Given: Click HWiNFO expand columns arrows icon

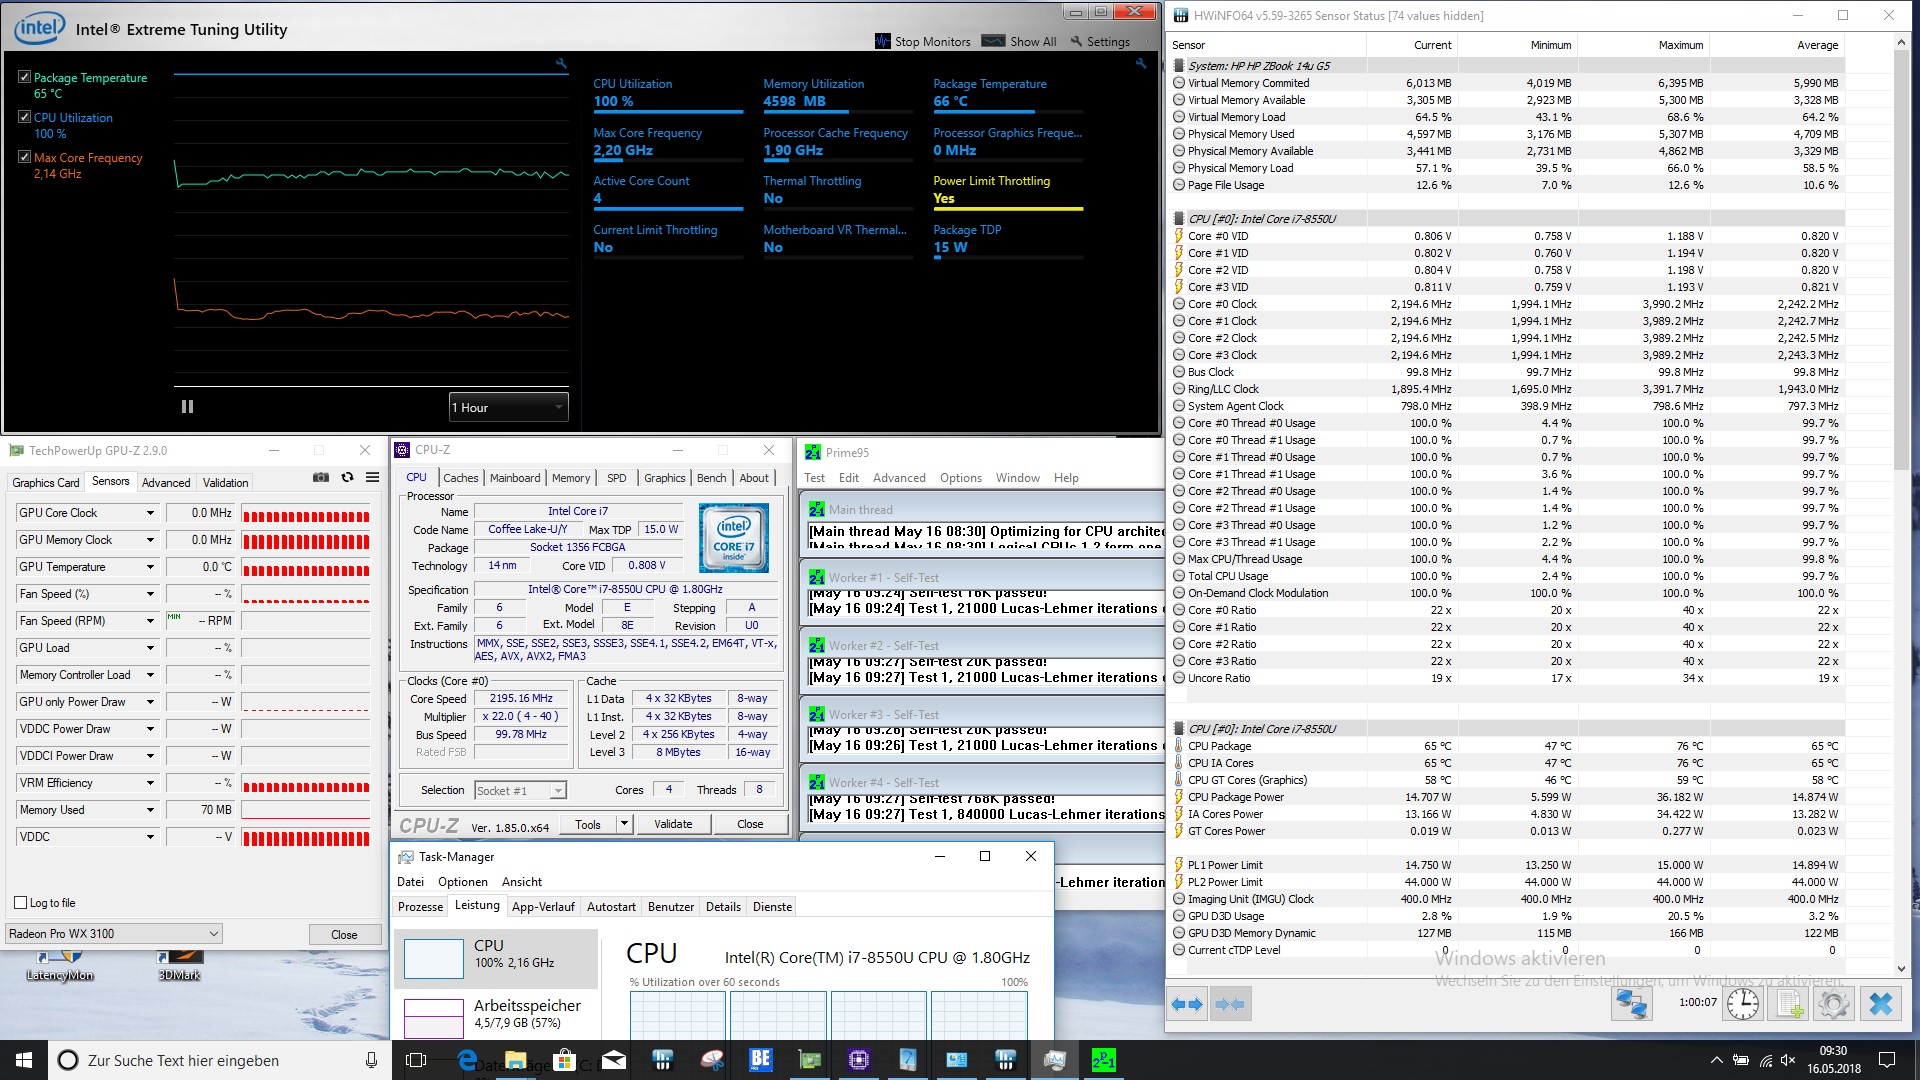Looking at the screenshot, I should tap(1187, 1004).
